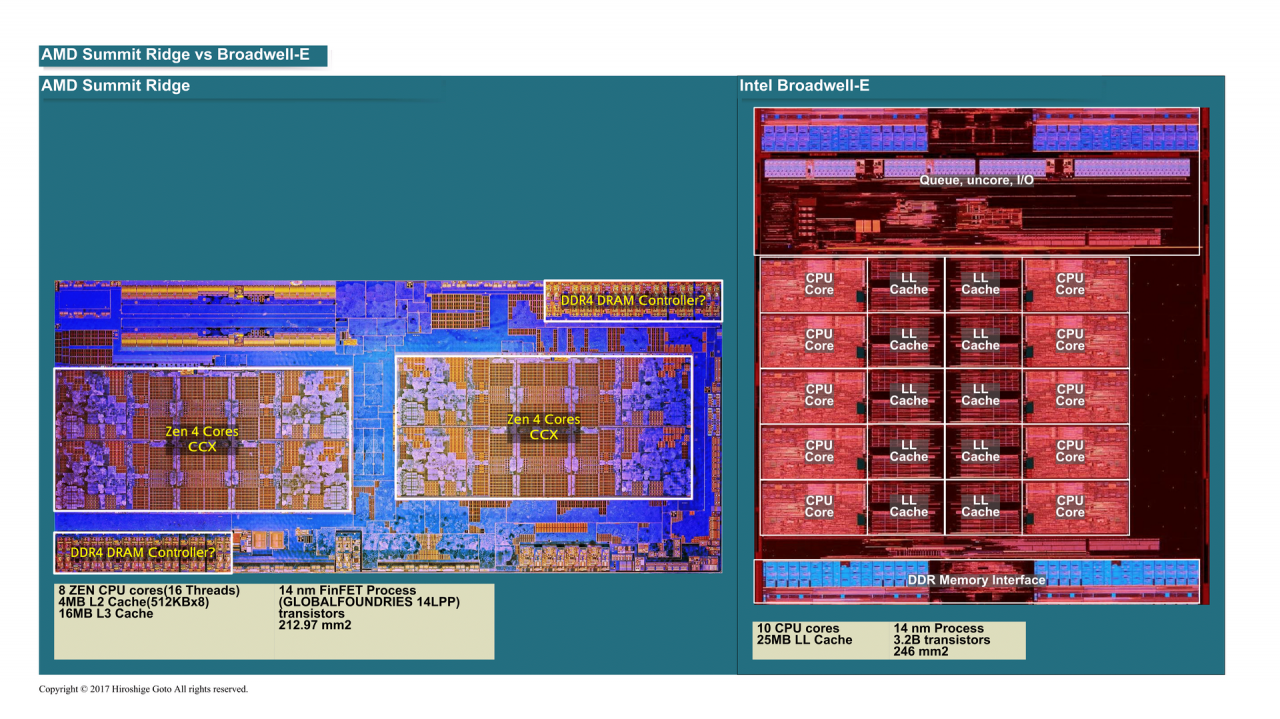Click the "Zen 4 Cores CCX" label on the right CCX
This screenshot has width=1280, height=719.
[x=544, y=427]
